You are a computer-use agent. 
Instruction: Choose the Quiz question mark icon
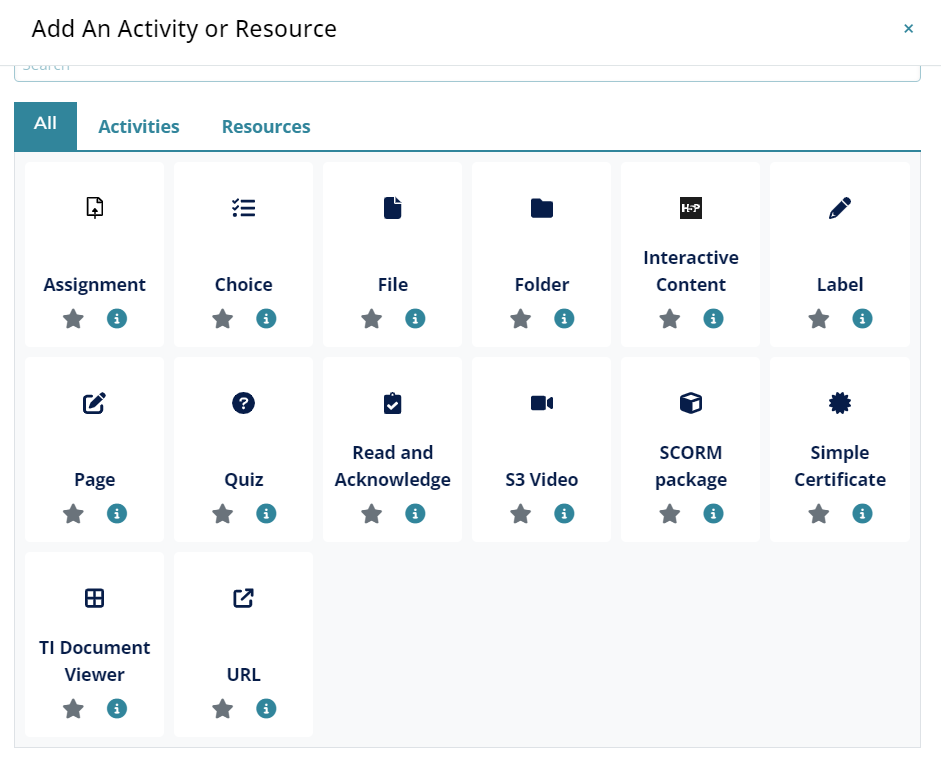[x=243, y=403]
